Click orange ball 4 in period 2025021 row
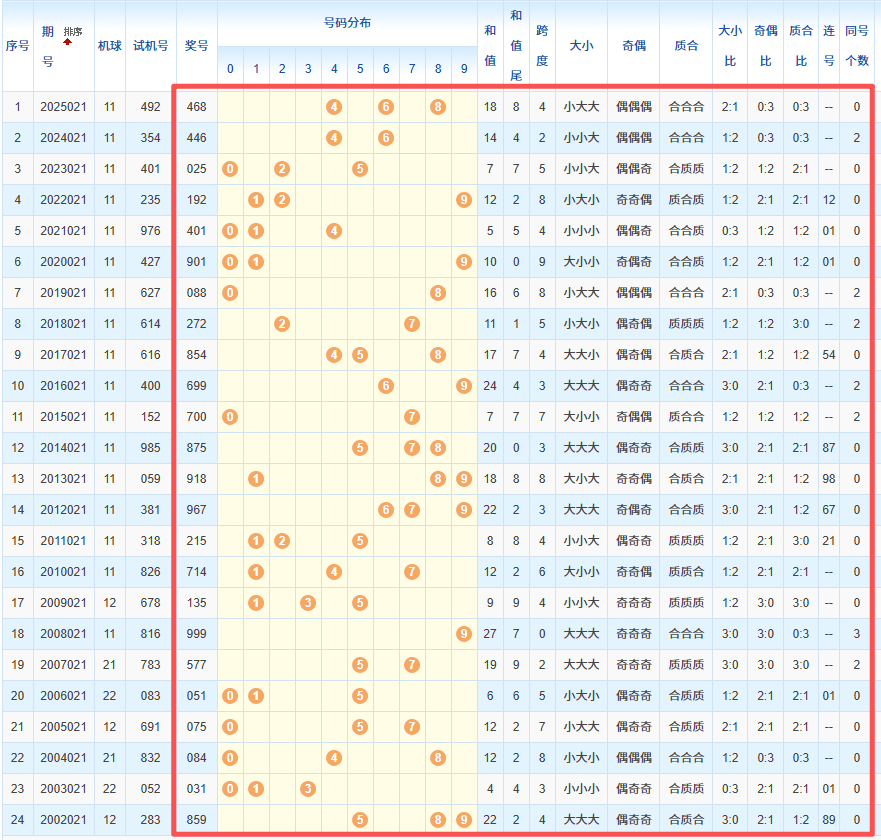This screenshot has height=840, width=881. pyautogui.click(x=334, y=106)
